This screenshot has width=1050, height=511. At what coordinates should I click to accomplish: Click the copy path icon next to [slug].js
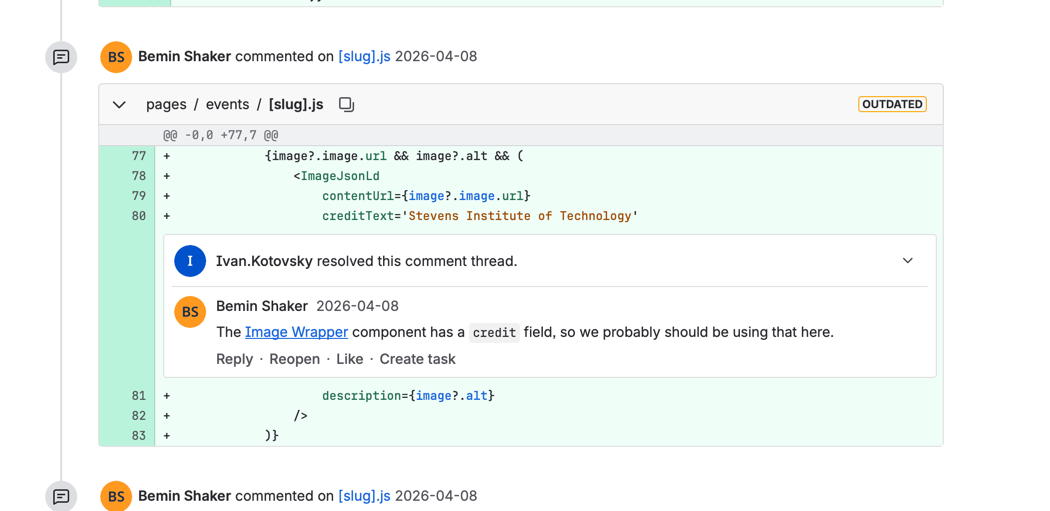click(346, 104)
